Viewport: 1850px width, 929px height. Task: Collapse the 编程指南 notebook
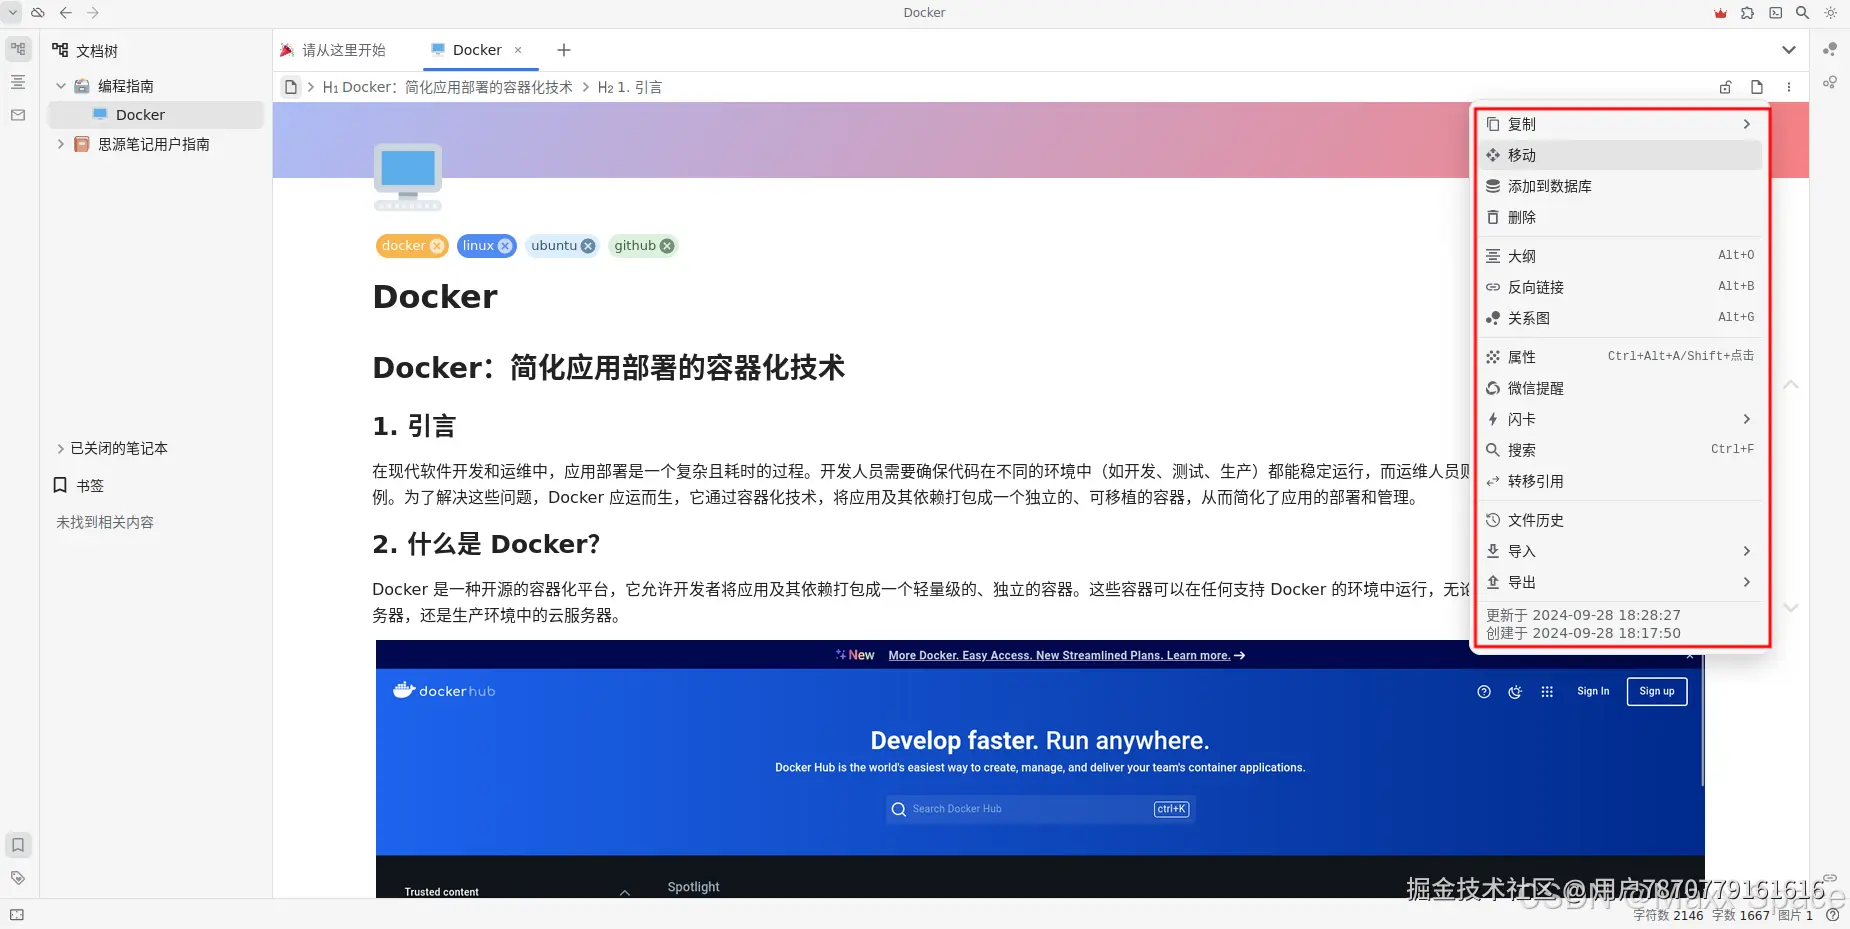click(61, 86)
